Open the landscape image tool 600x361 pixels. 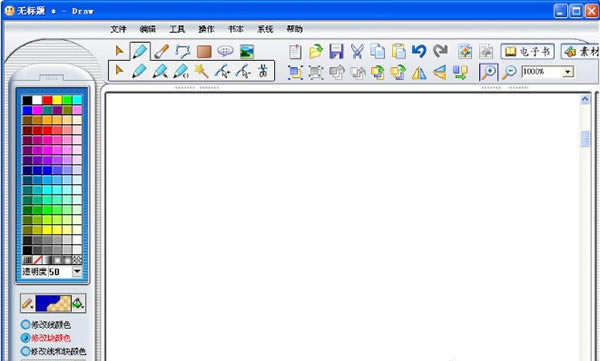pyautogui.click(x=247, y=52)
